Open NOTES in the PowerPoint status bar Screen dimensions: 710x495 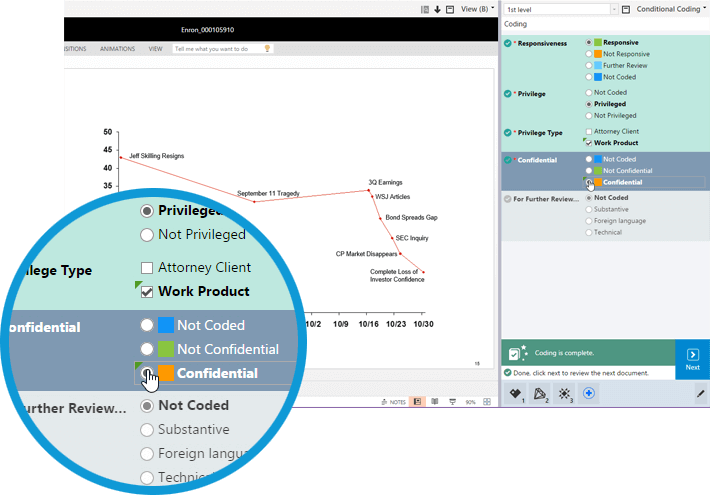393,402
